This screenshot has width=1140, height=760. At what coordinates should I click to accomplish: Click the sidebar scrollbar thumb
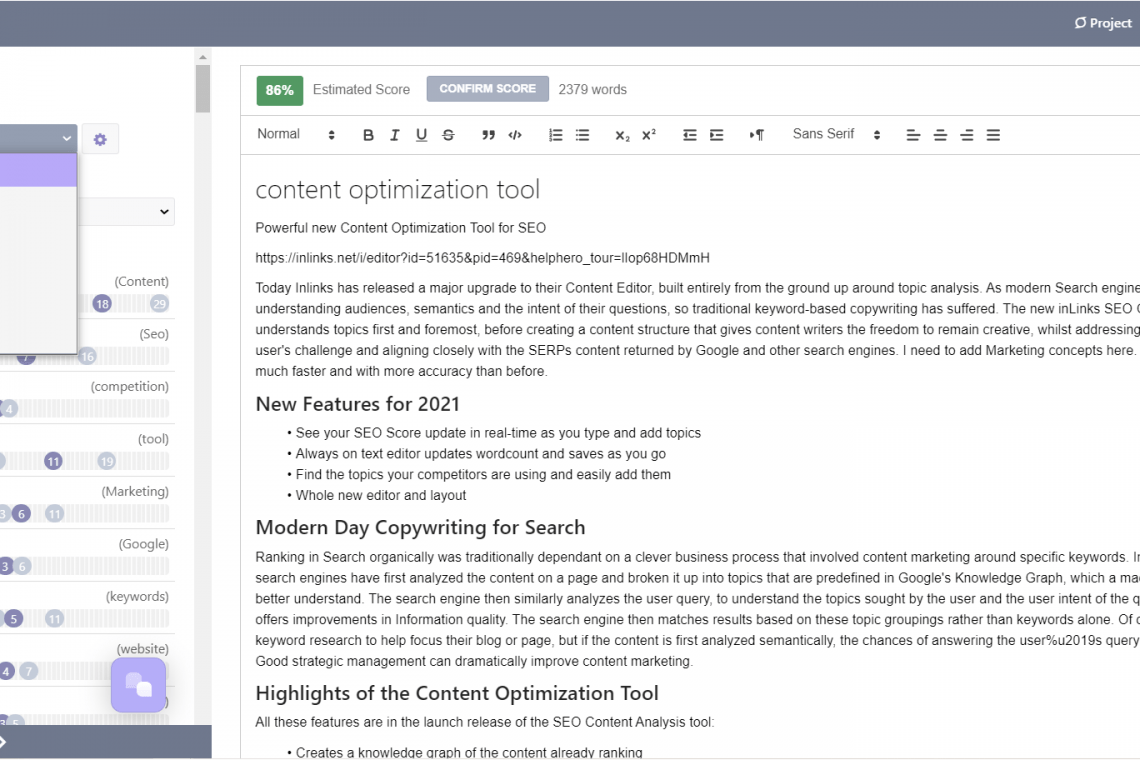click(203, 89)
